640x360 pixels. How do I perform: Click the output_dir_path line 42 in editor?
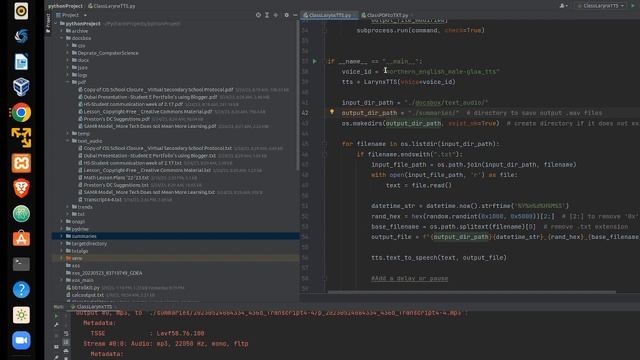[x=471, y=113]
